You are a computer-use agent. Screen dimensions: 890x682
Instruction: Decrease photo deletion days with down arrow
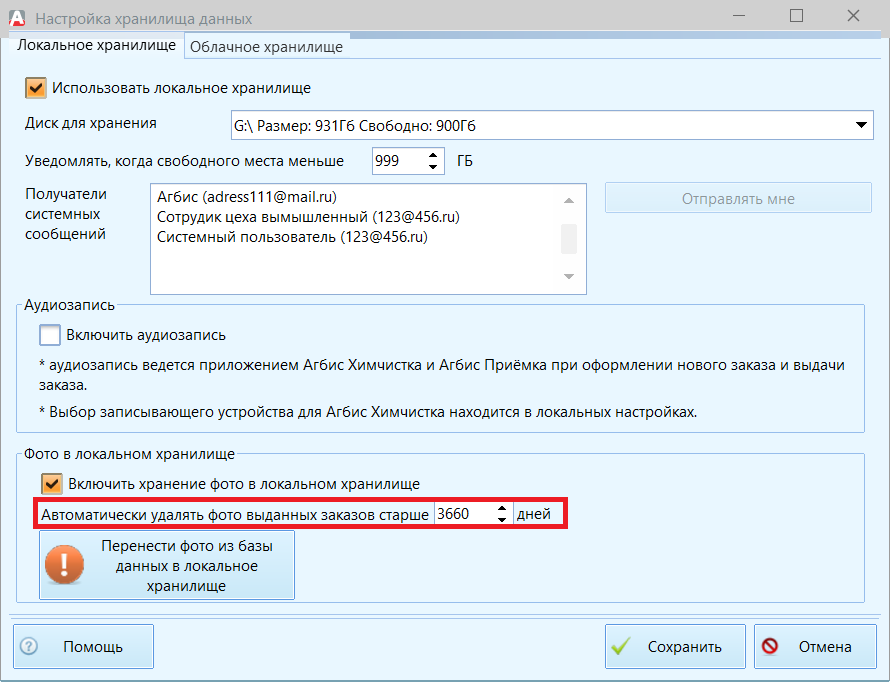point(502,520)
